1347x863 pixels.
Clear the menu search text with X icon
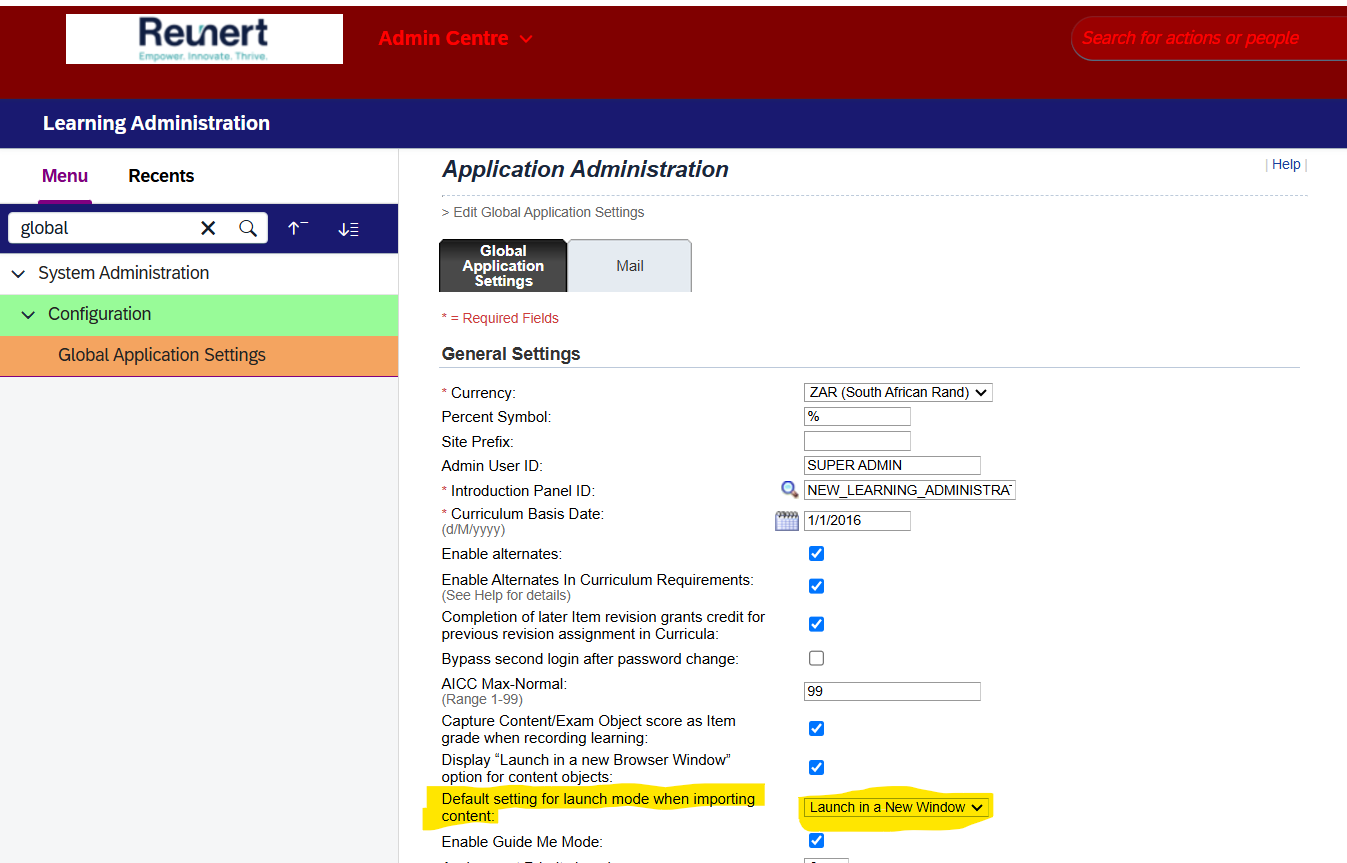[208, 228]
